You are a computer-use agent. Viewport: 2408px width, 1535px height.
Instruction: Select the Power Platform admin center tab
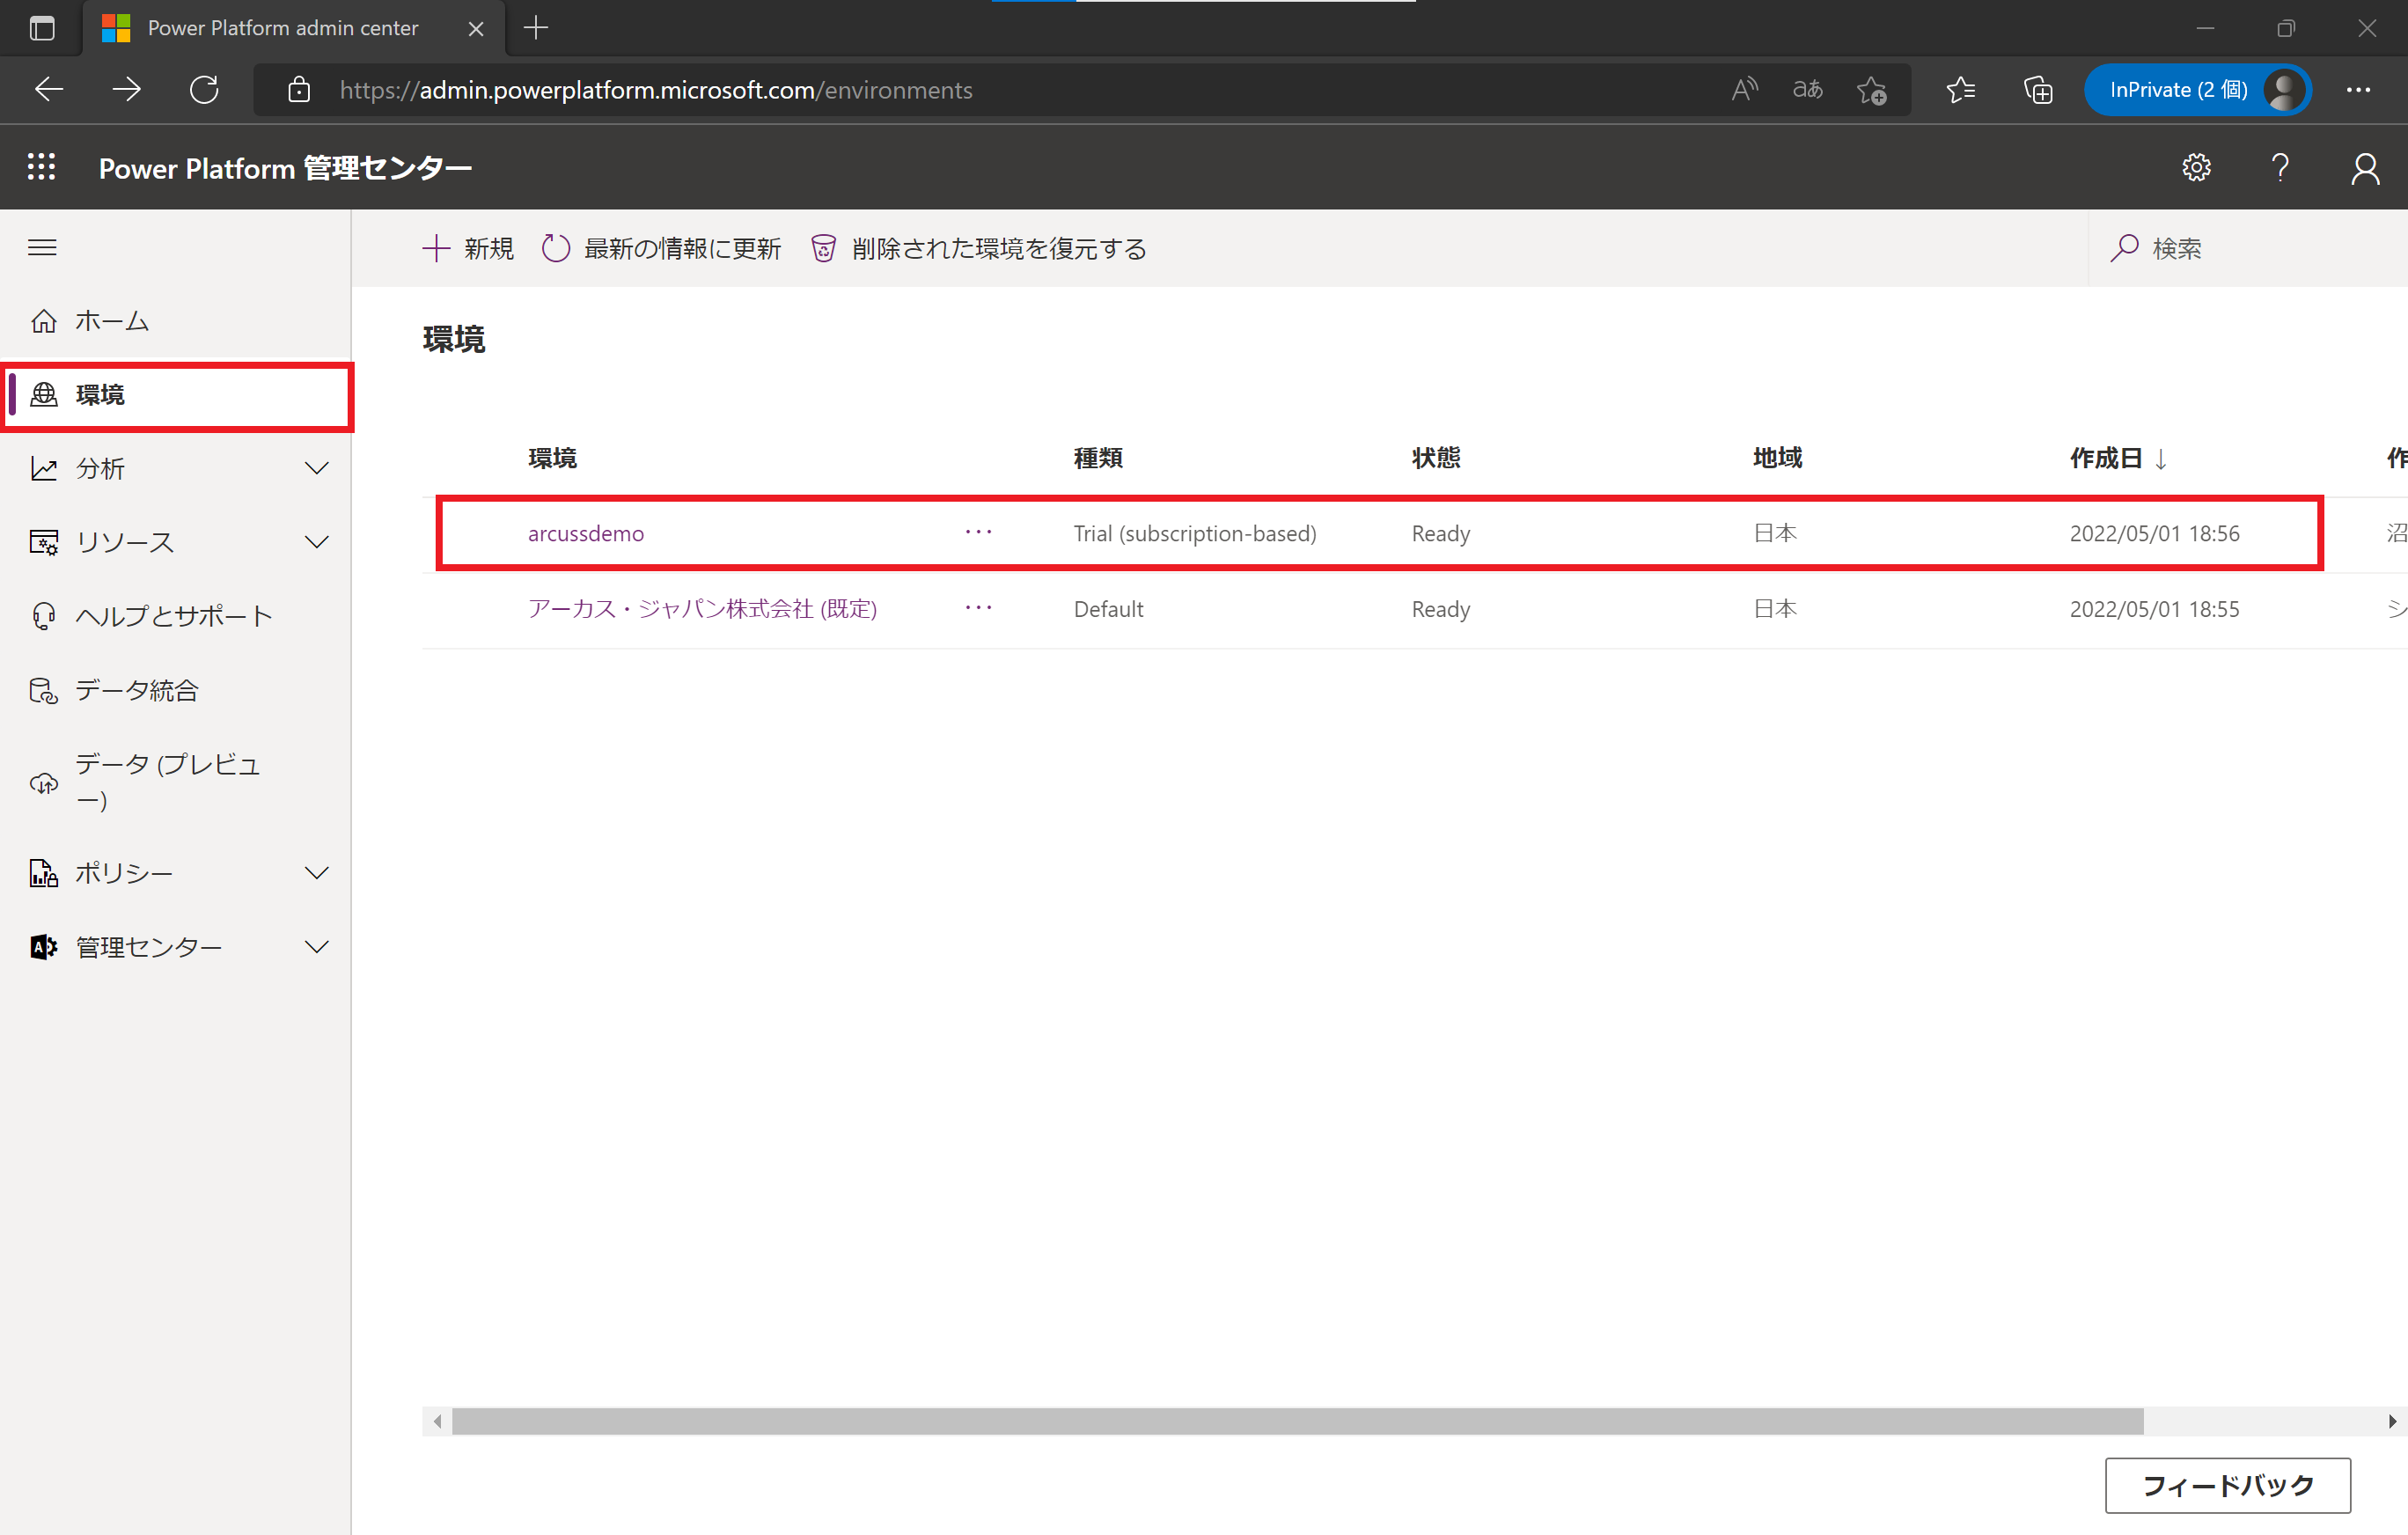[x=294, y=28]
